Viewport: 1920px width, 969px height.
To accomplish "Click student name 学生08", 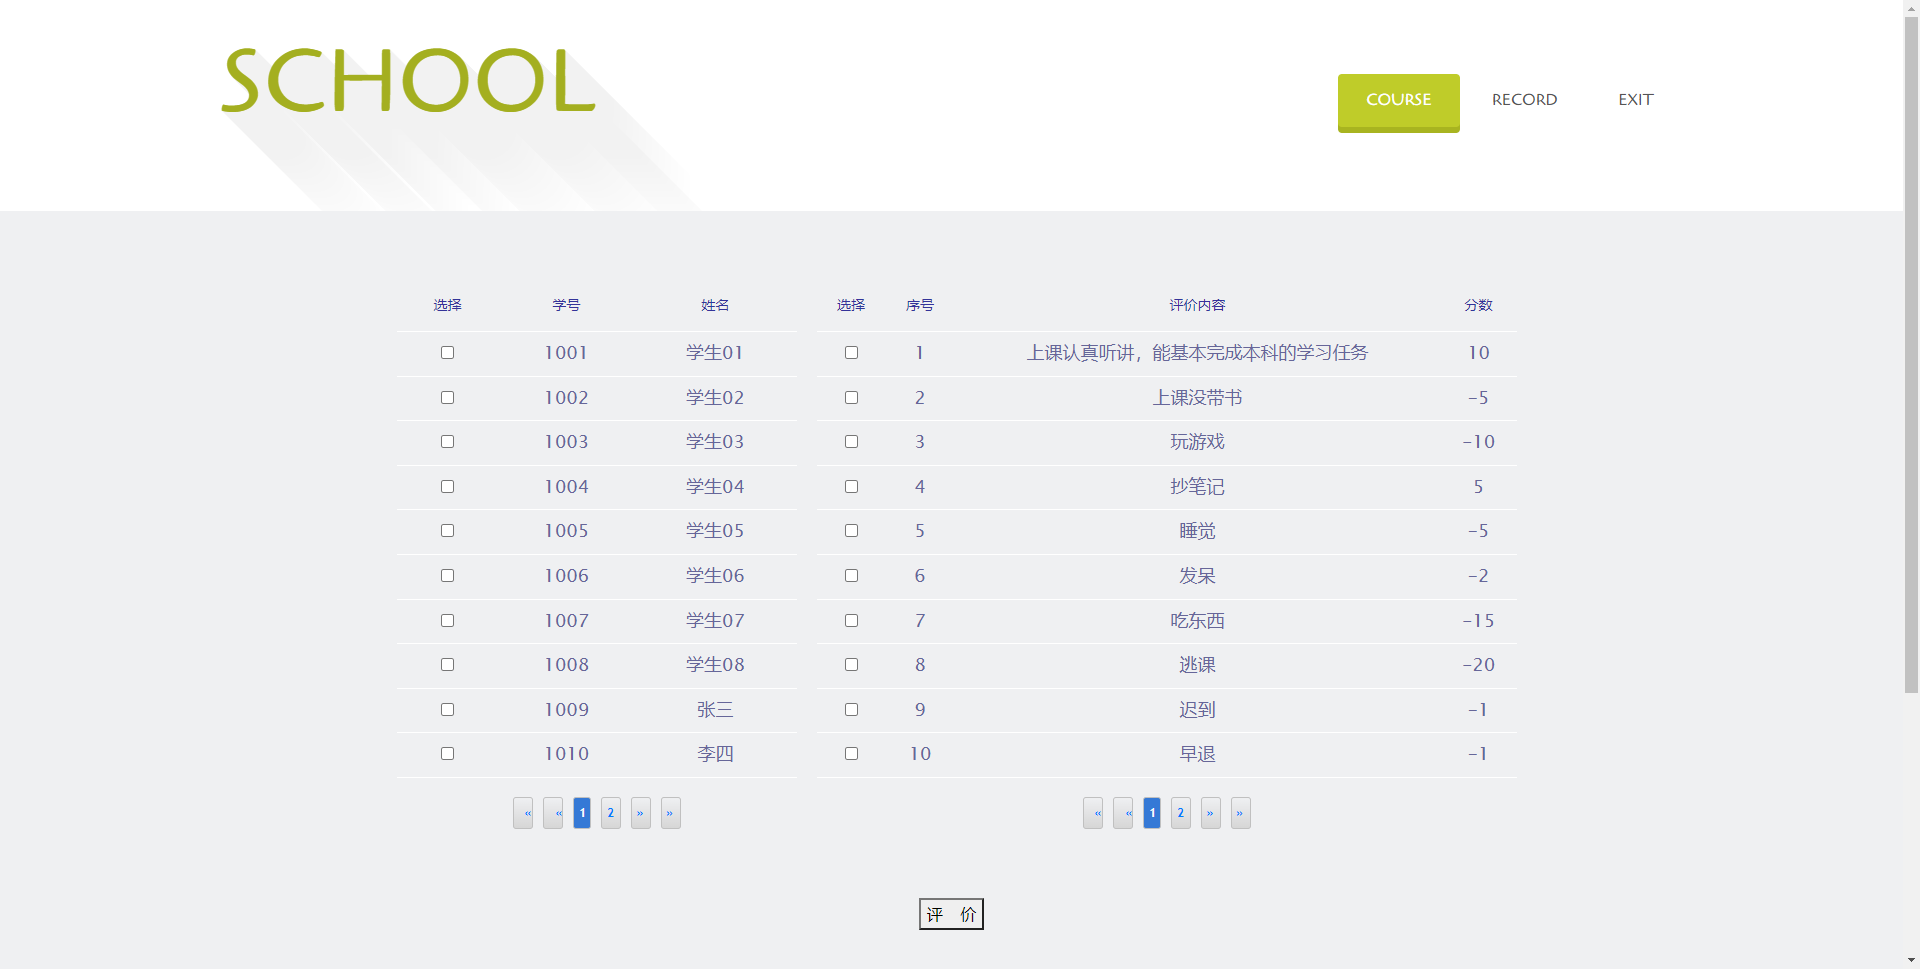I will (715, 665).
